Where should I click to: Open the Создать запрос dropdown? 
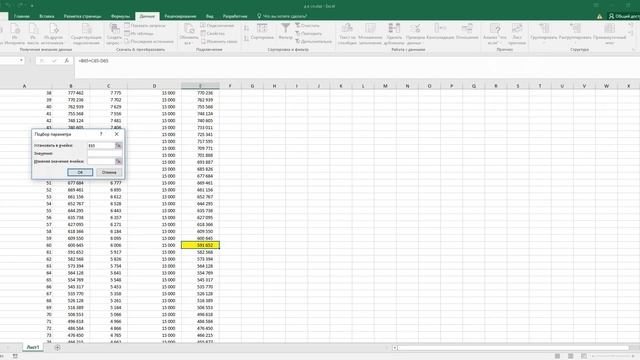tap(114, 34)
